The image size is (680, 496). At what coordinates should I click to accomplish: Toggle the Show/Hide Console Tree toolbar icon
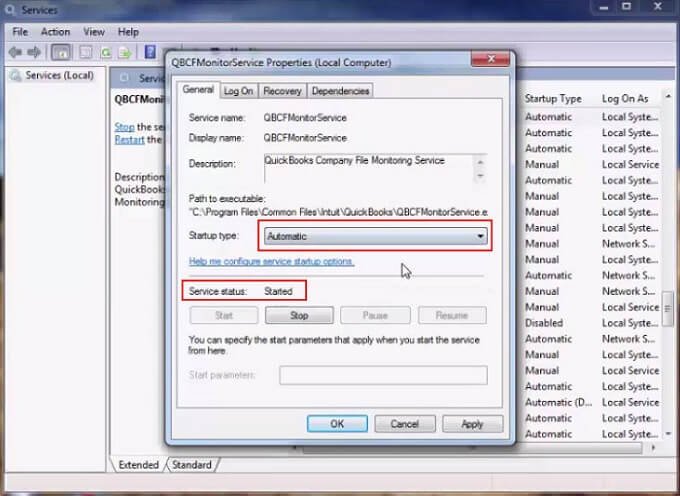61,52
